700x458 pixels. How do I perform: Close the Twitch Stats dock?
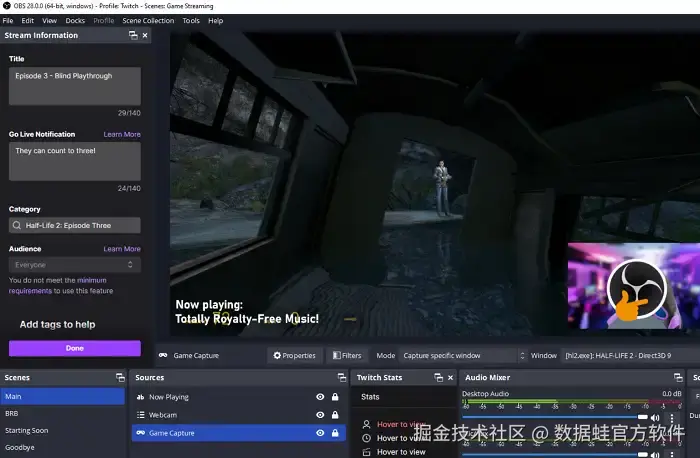click(x=450, y=378)
